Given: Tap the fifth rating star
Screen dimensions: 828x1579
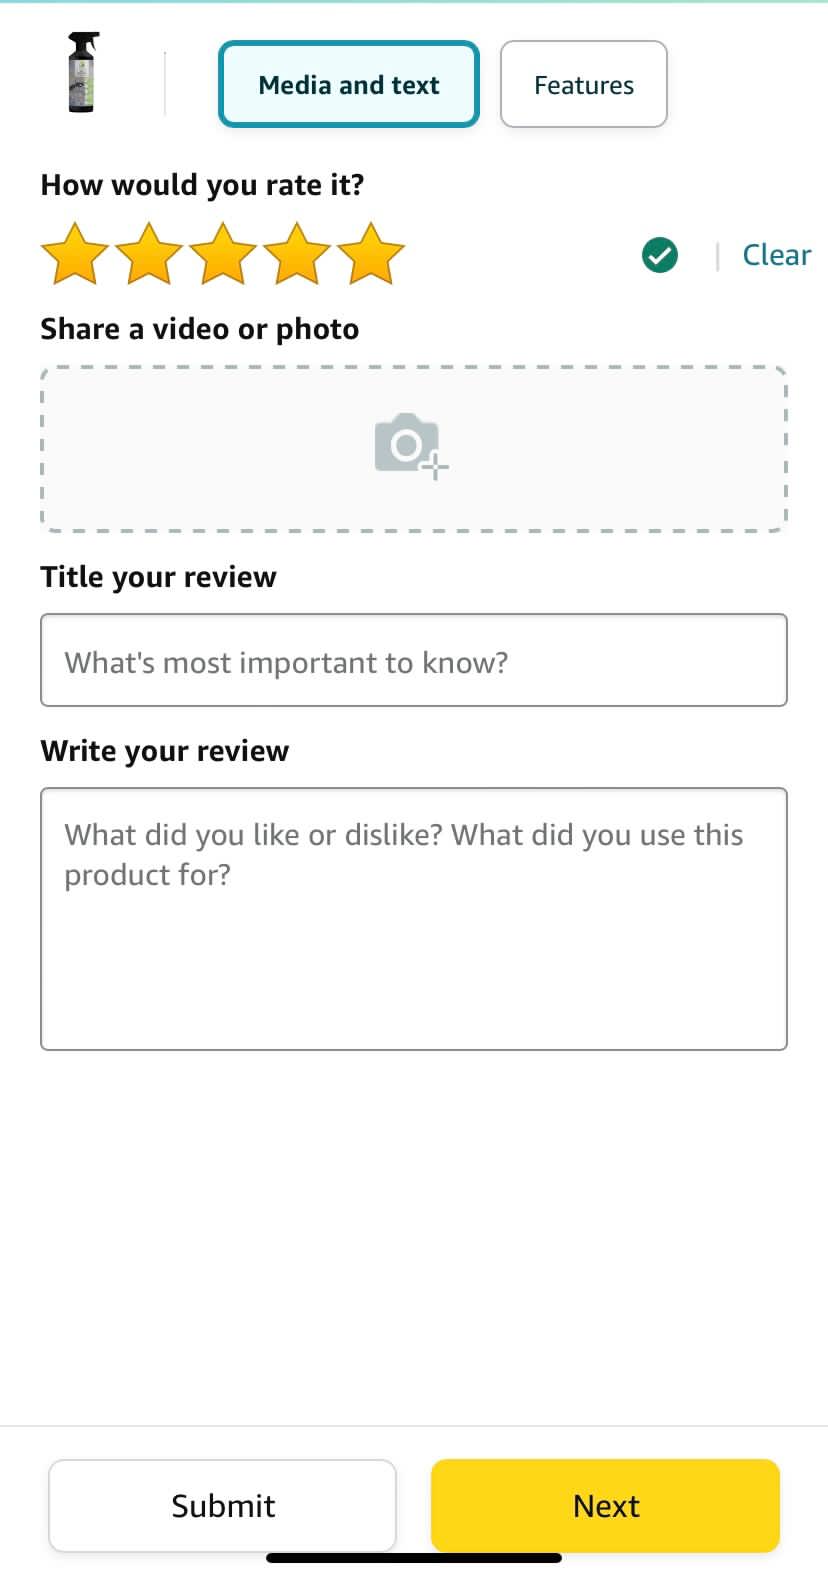Looking at the screenshot, I should pos(371,254).
